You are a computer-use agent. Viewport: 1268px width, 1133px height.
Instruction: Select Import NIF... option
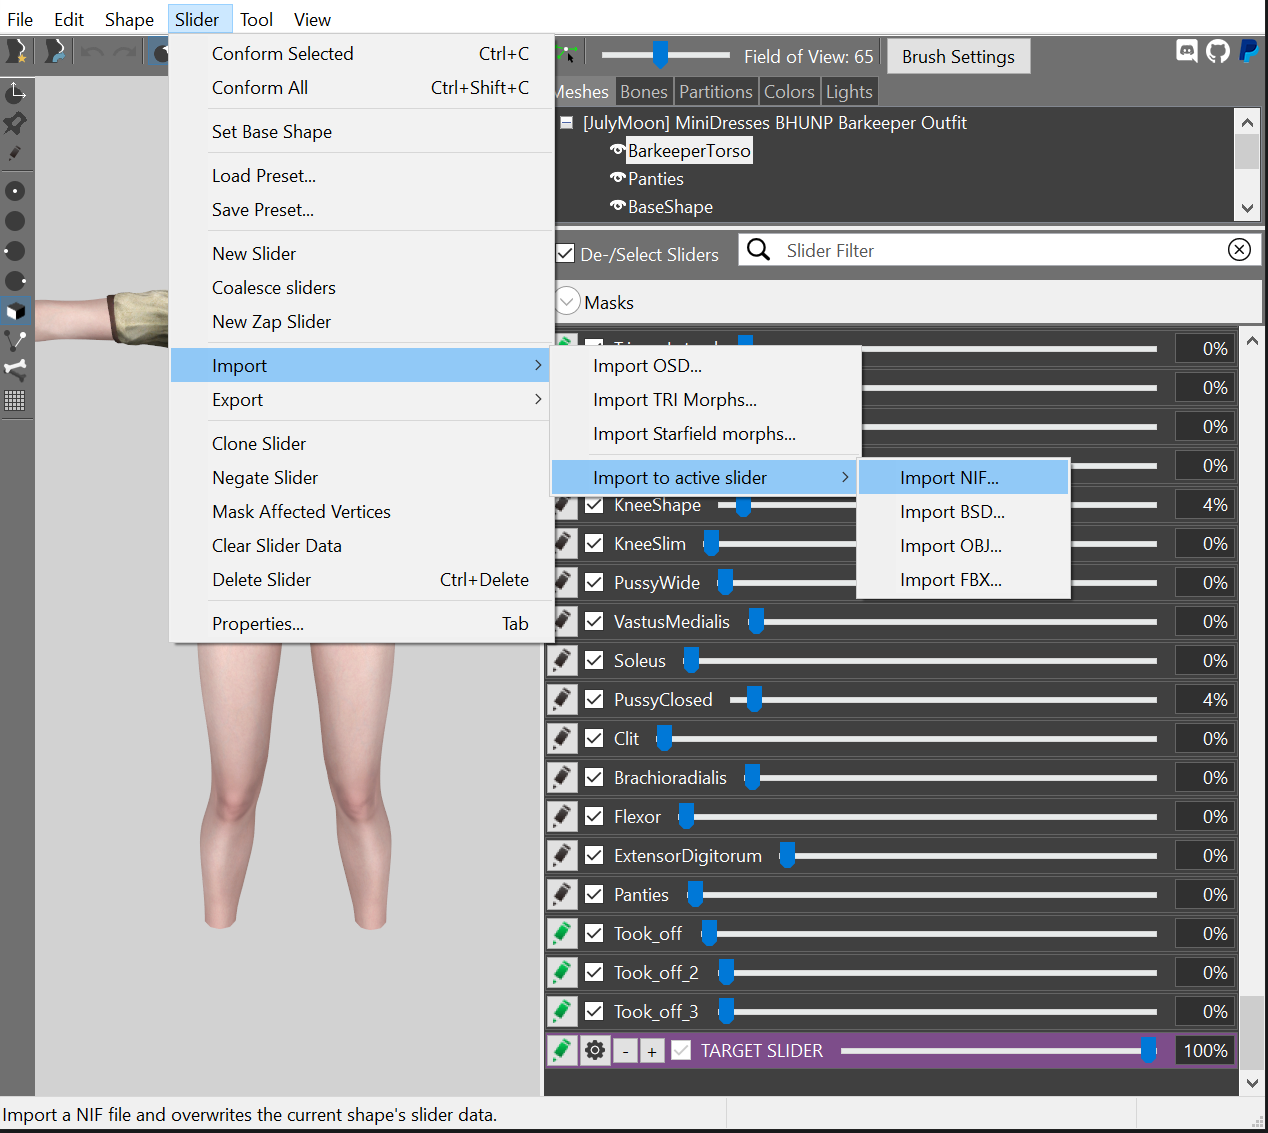pos(963,477)
